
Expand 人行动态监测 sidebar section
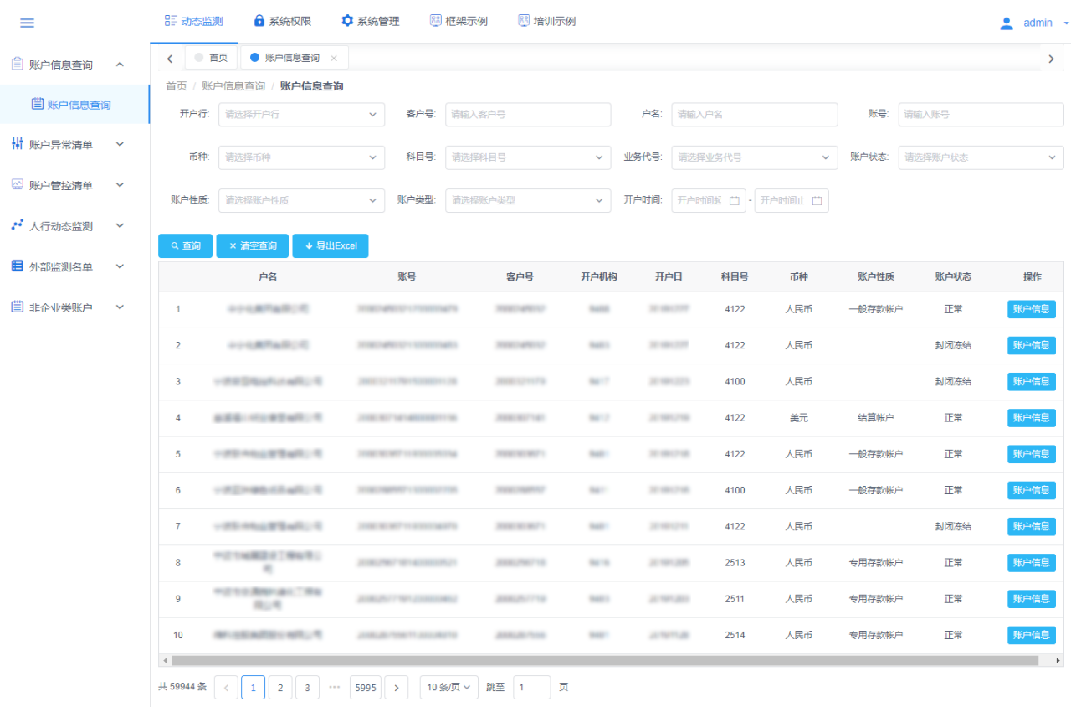68,226
